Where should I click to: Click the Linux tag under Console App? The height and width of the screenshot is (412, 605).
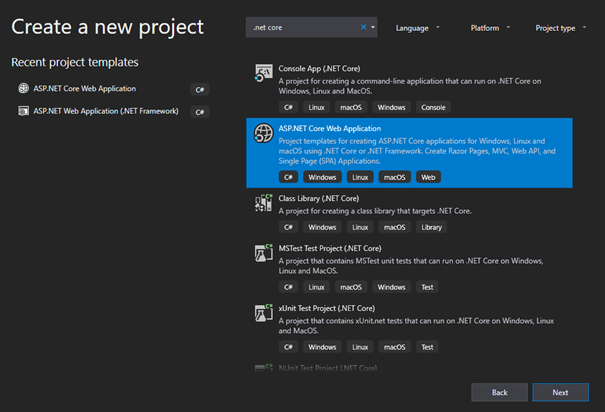click(316, 107)
